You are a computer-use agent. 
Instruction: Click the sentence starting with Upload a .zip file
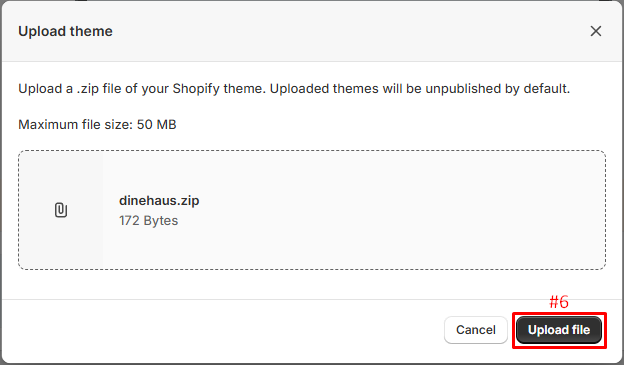[294, 88]
